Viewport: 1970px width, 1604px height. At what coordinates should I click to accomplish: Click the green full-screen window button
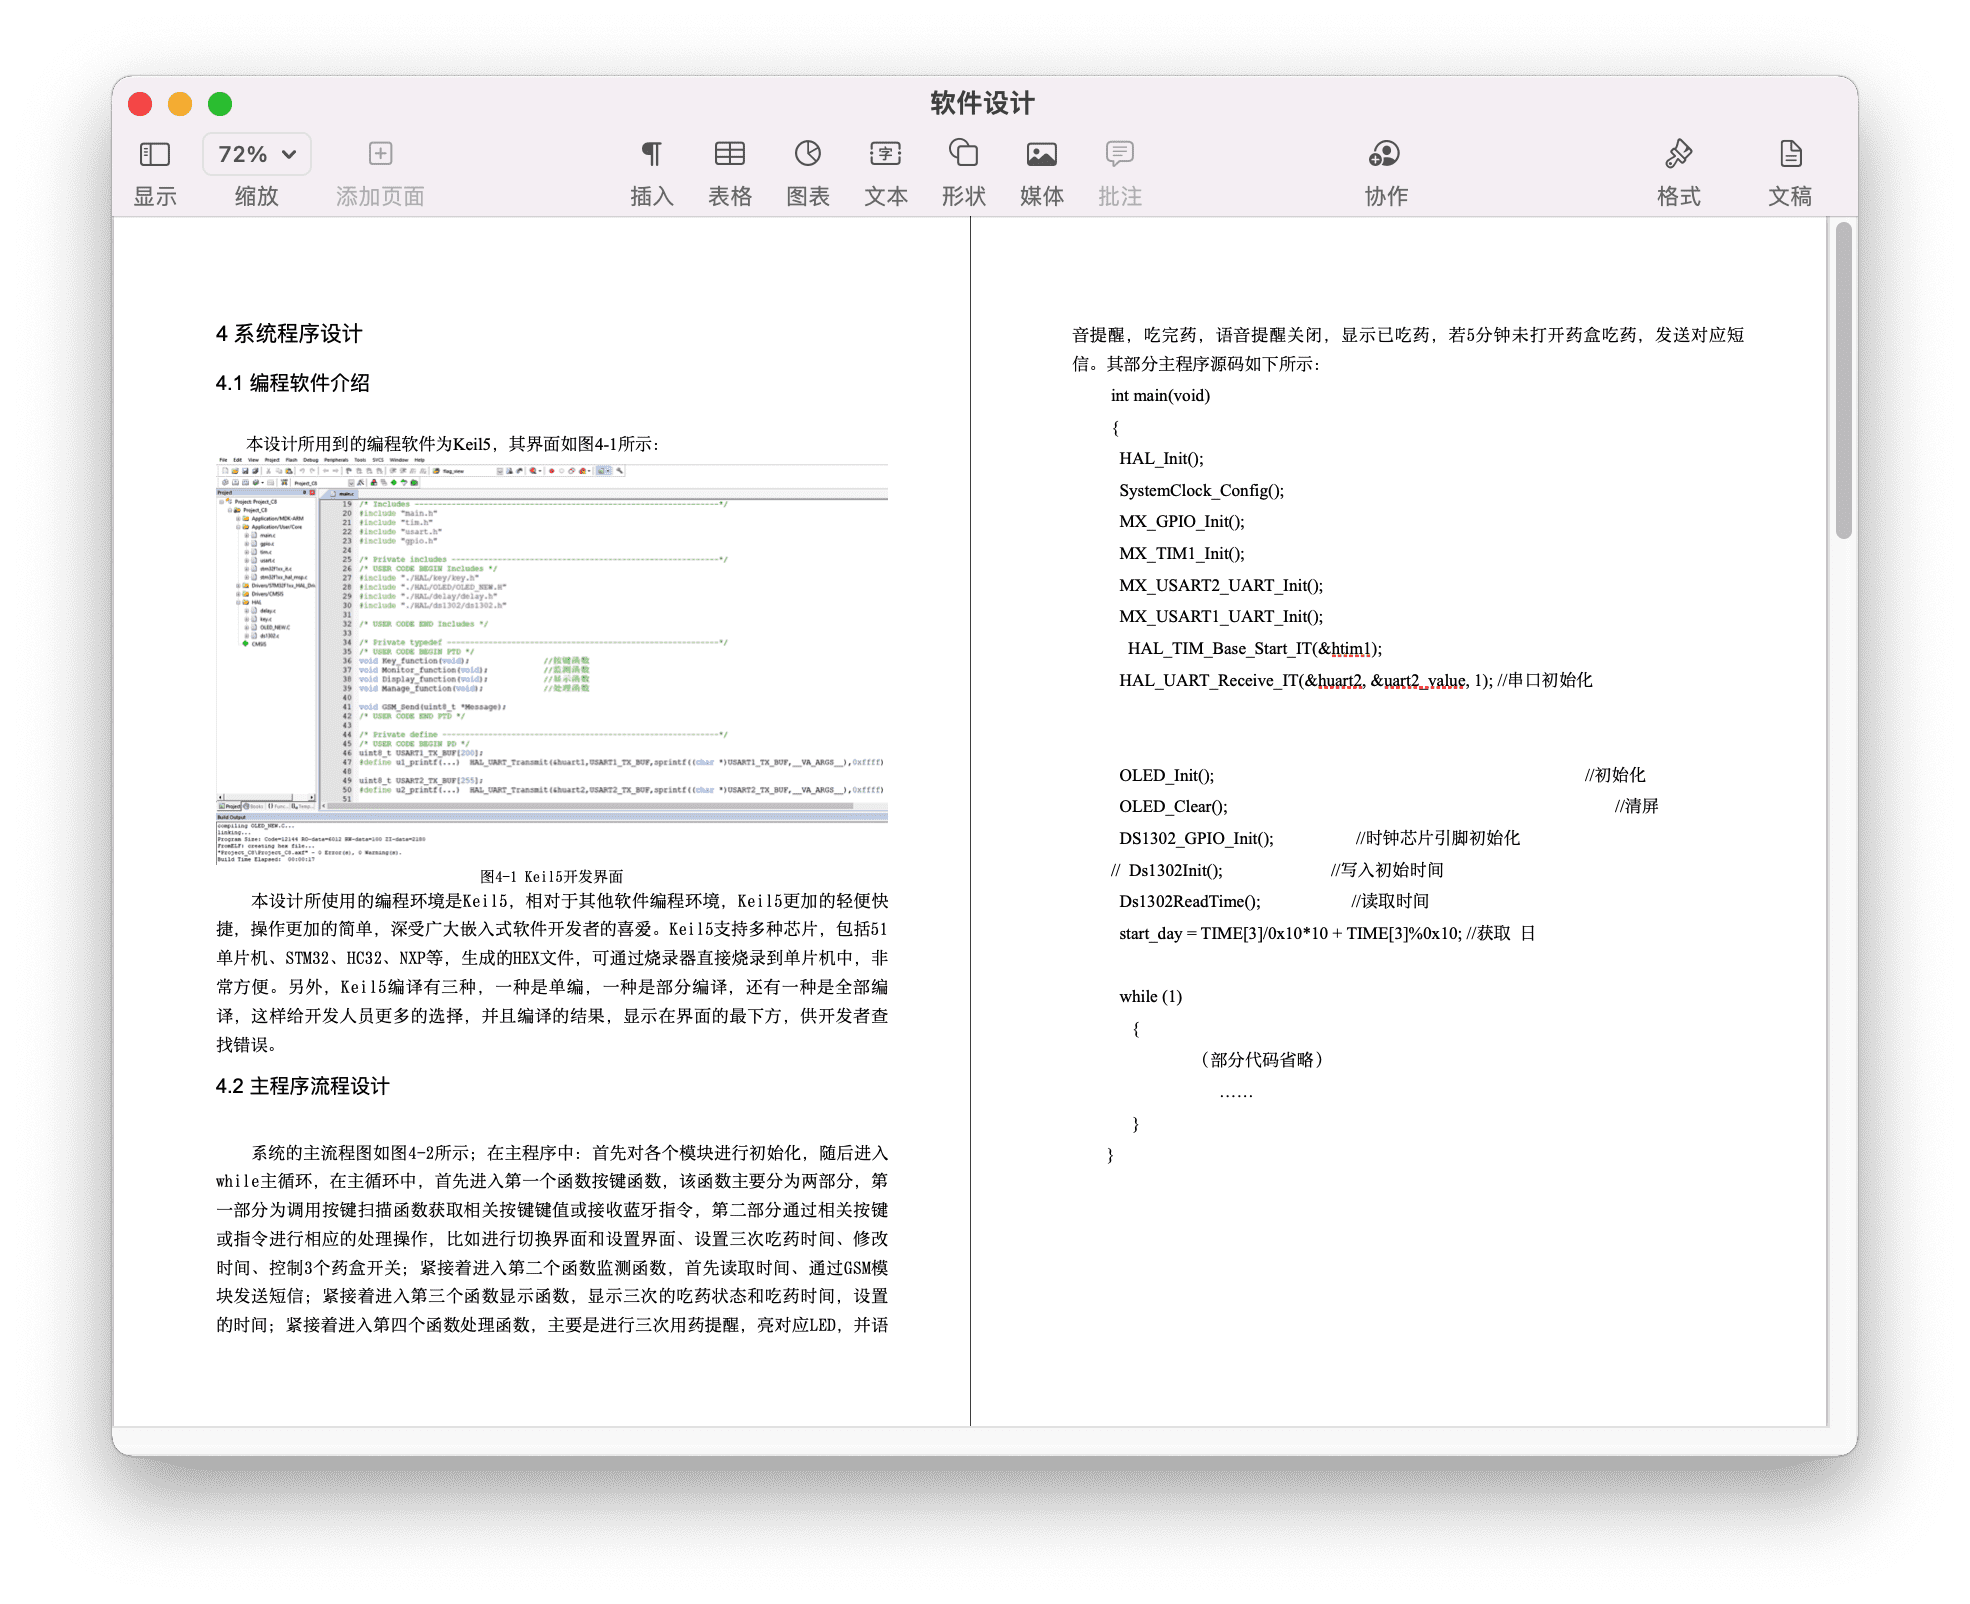220,104
